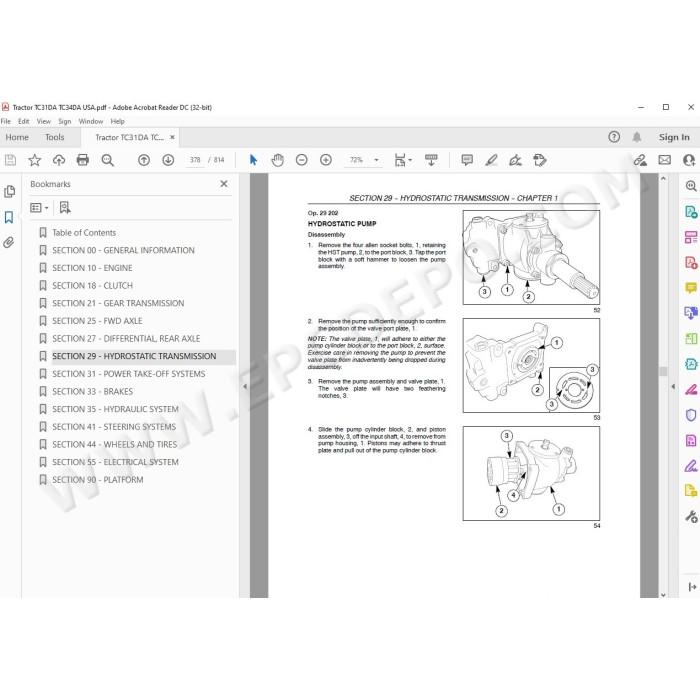Viewport: 700px width, 700px height.
Task: Open the Edit menu
Action: coord(24,121)
